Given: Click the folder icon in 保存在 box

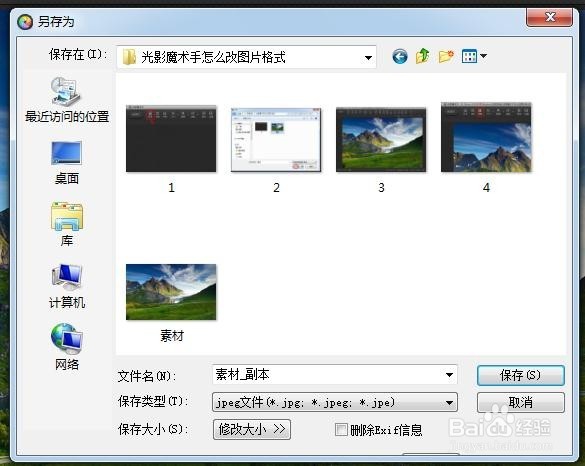Looking at the screenshot, I should pyautogui.click(x=129, y=57).
